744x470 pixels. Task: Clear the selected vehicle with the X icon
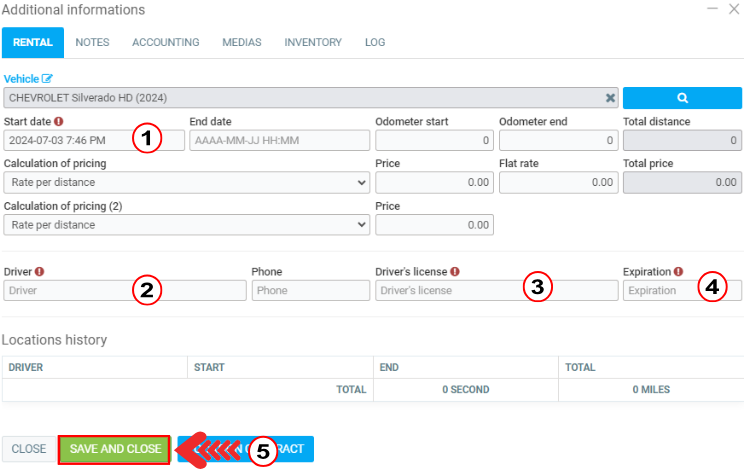(x=610, y=98)
